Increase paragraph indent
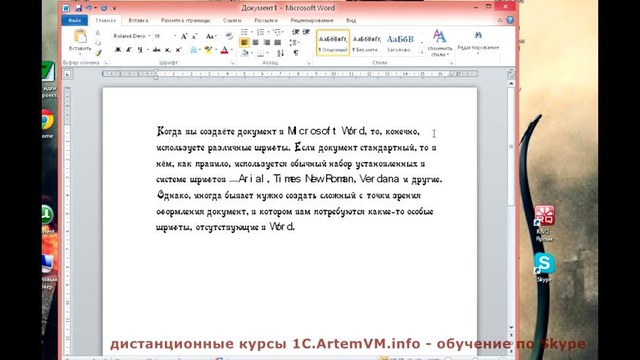 [x=306, y=32]
